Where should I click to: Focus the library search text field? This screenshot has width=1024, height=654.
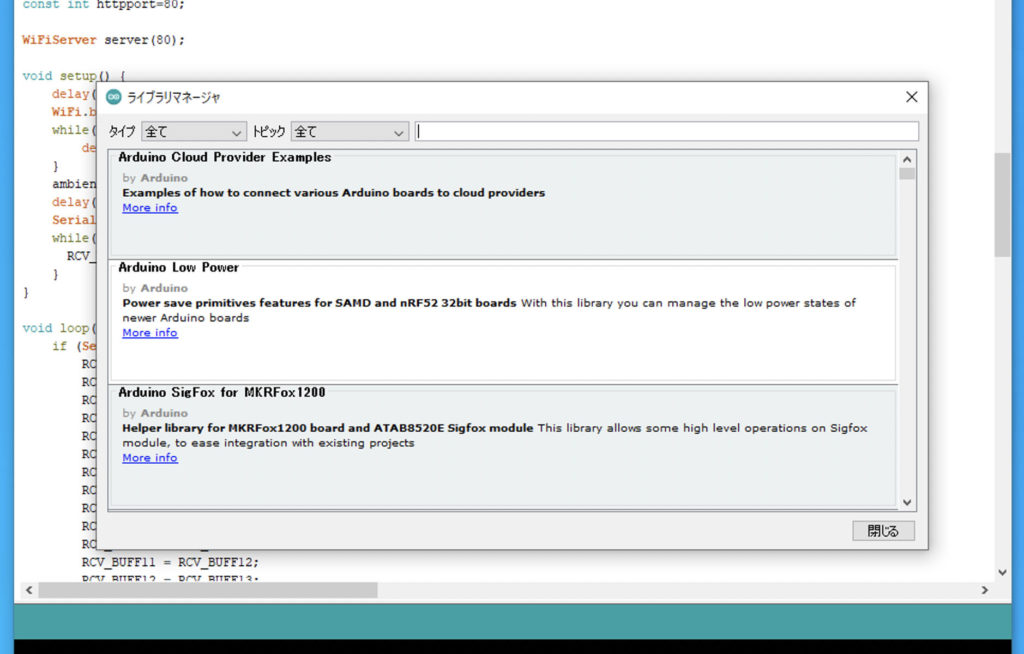[x=666, y=132]
